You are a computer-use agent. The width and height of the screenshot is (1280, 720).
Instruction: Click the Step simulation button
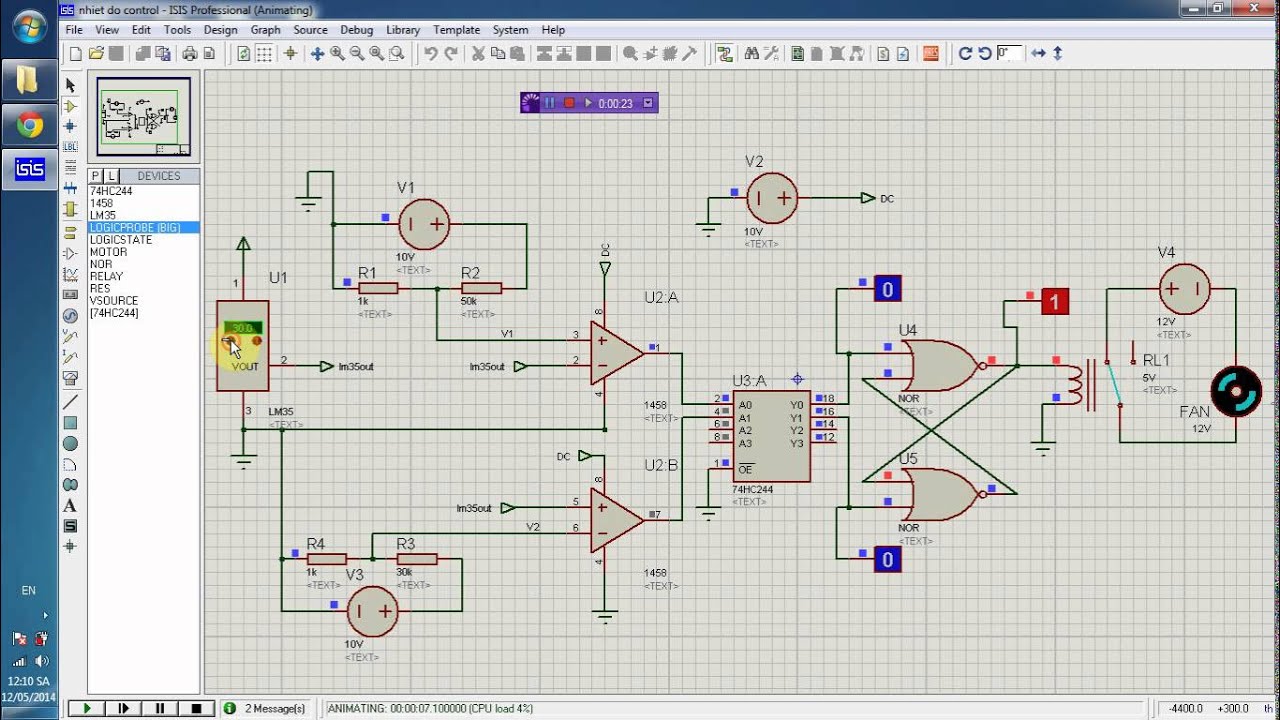(124, 709)
